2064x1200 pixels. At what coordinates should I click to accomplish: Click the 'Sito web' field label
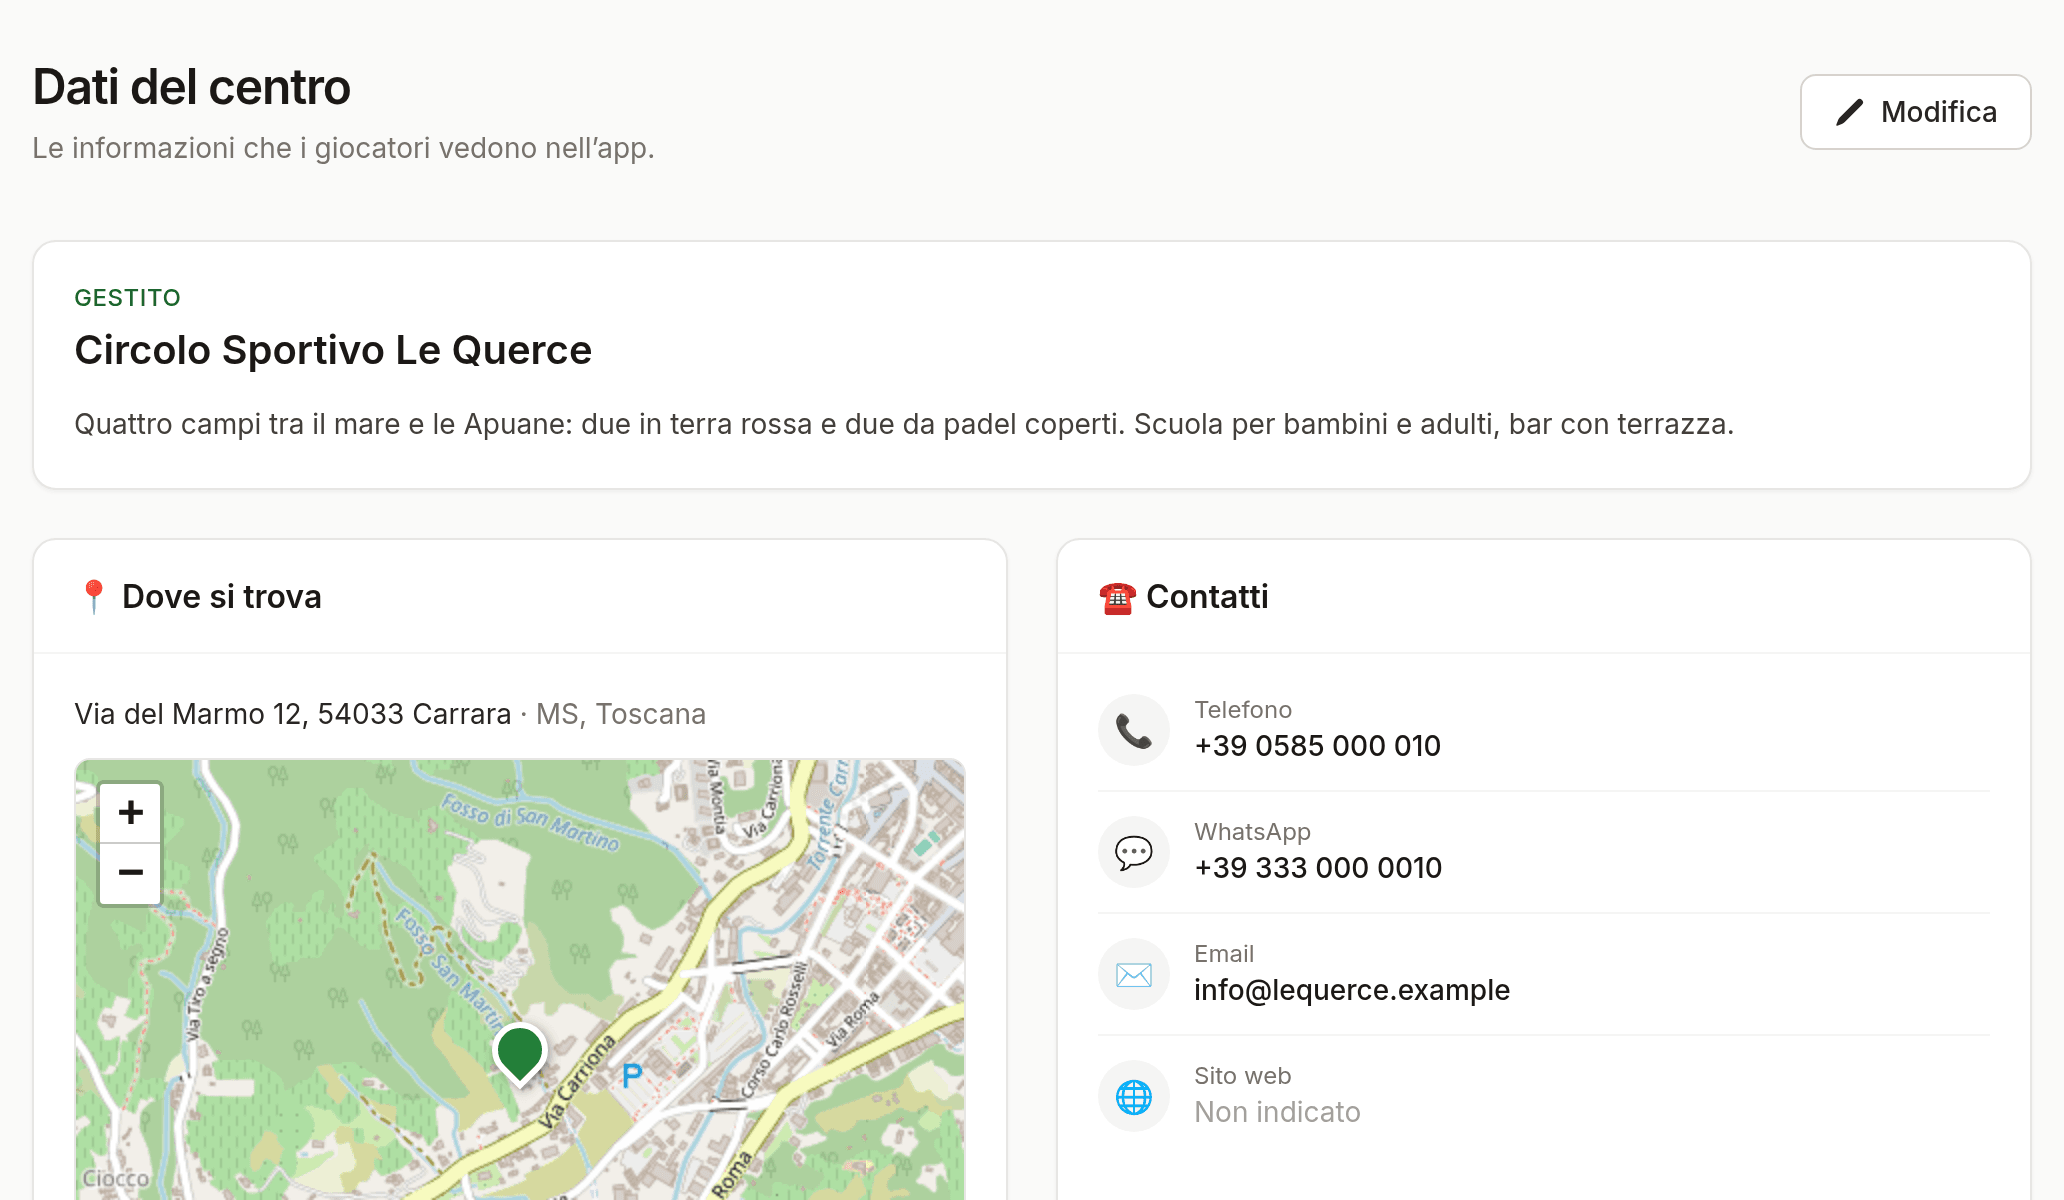[1242, 1076]
